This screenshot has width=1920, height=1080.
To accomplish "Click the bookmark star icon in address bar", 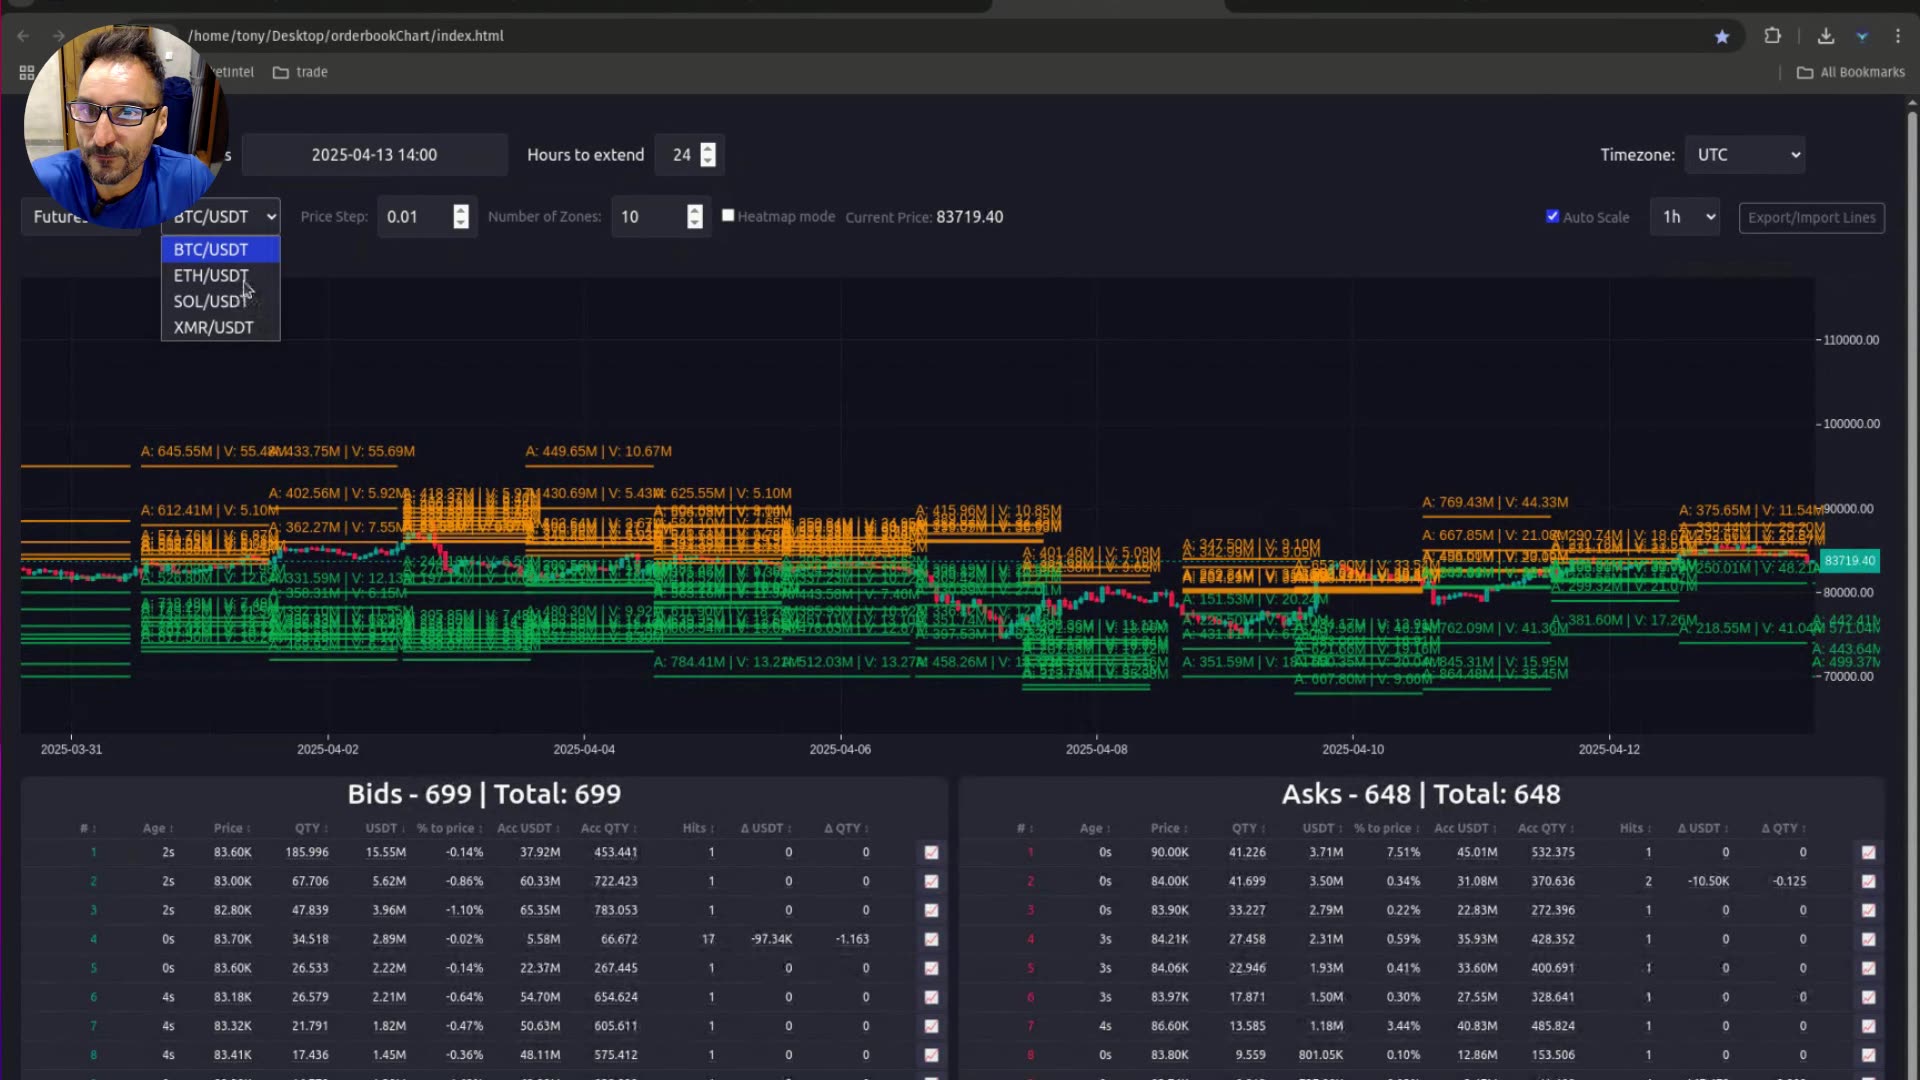I will [x=1722, y=36].
